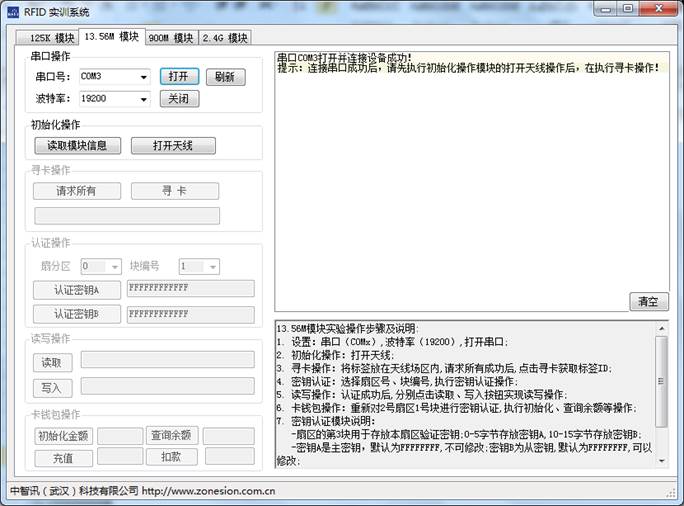Switch to the 125K 模块 tab

tap(46, 38)
